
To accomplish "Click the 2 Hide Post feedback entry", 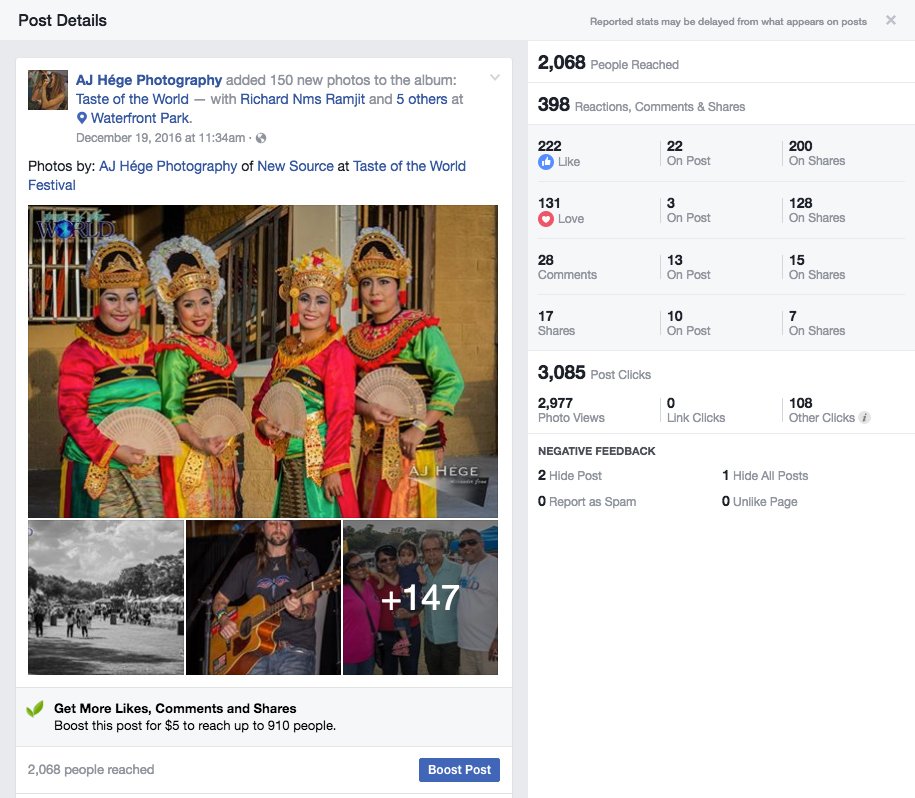I will tap(570, 475).
